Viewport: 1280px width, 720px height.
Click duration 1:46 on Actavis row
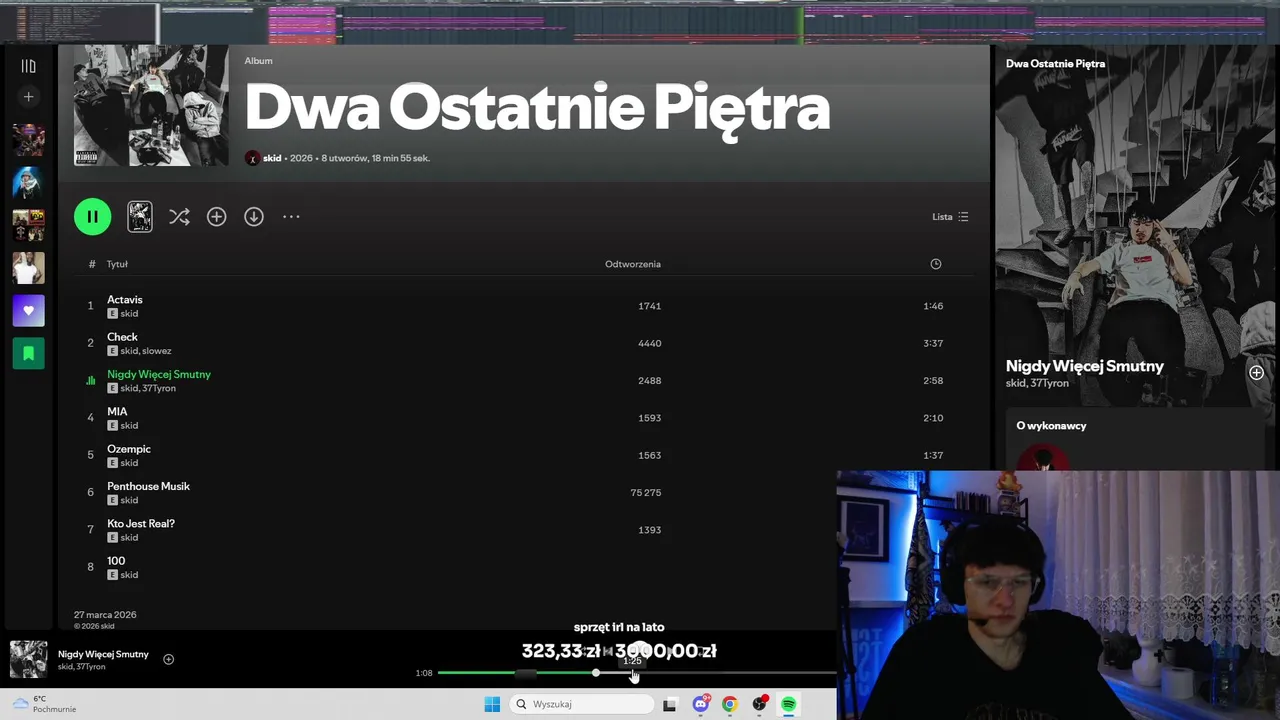(x=933, y=306)
